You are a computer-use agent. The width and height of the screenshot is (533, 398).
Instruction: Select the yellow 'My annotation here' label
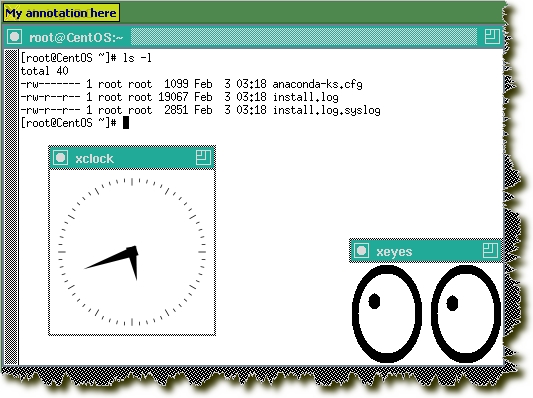pyautogui.click(x=62, y=13)
